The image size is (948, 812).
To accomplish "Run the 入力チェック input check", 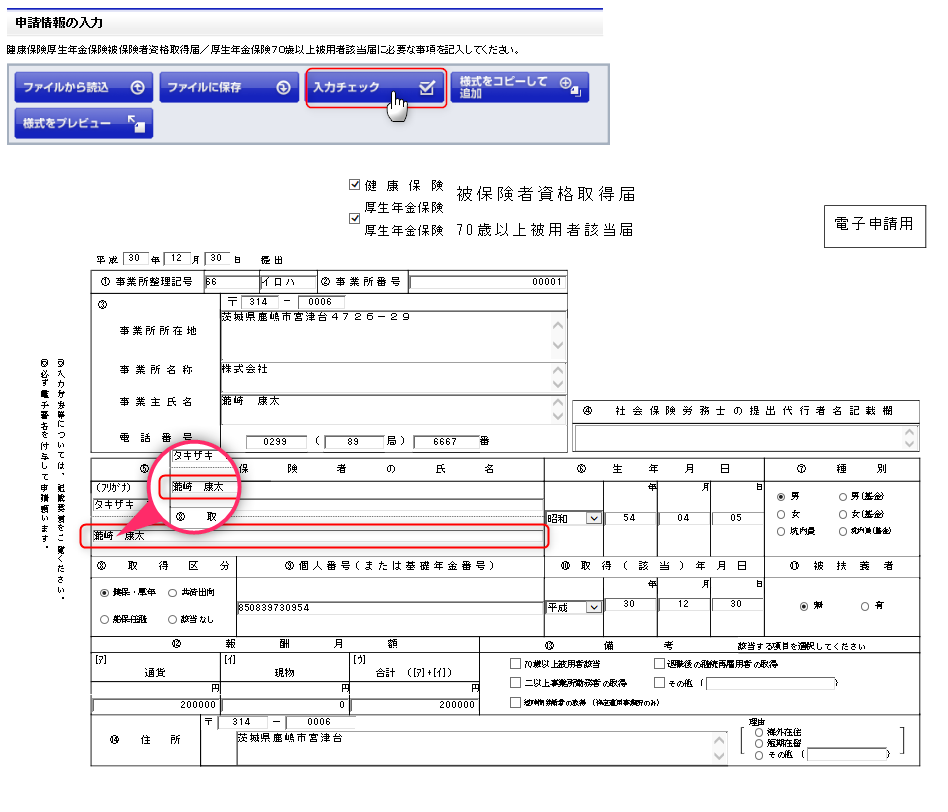I will point(374,88).
